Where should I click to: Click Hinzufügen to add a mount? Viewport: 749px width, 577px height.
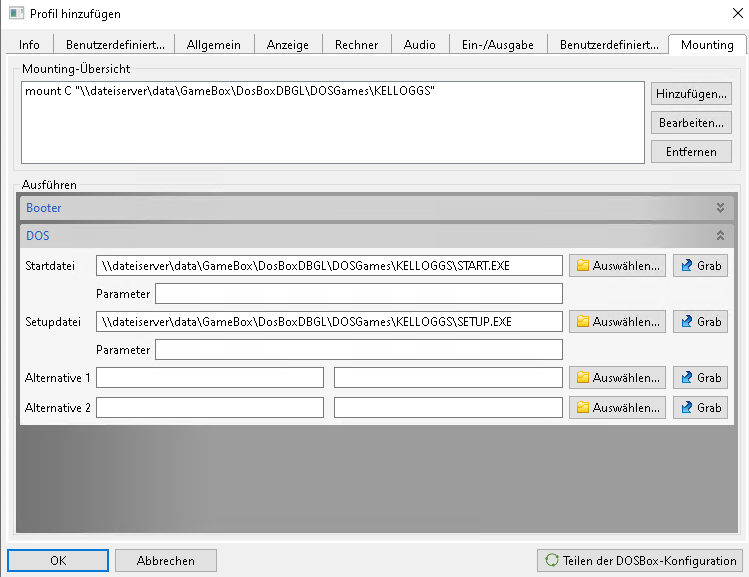691,94
